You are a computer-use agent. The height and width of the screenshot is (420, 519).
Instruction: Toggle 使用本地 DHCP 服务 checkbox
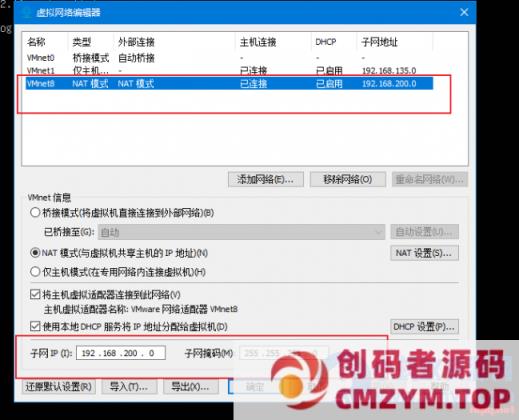(35, 326)
